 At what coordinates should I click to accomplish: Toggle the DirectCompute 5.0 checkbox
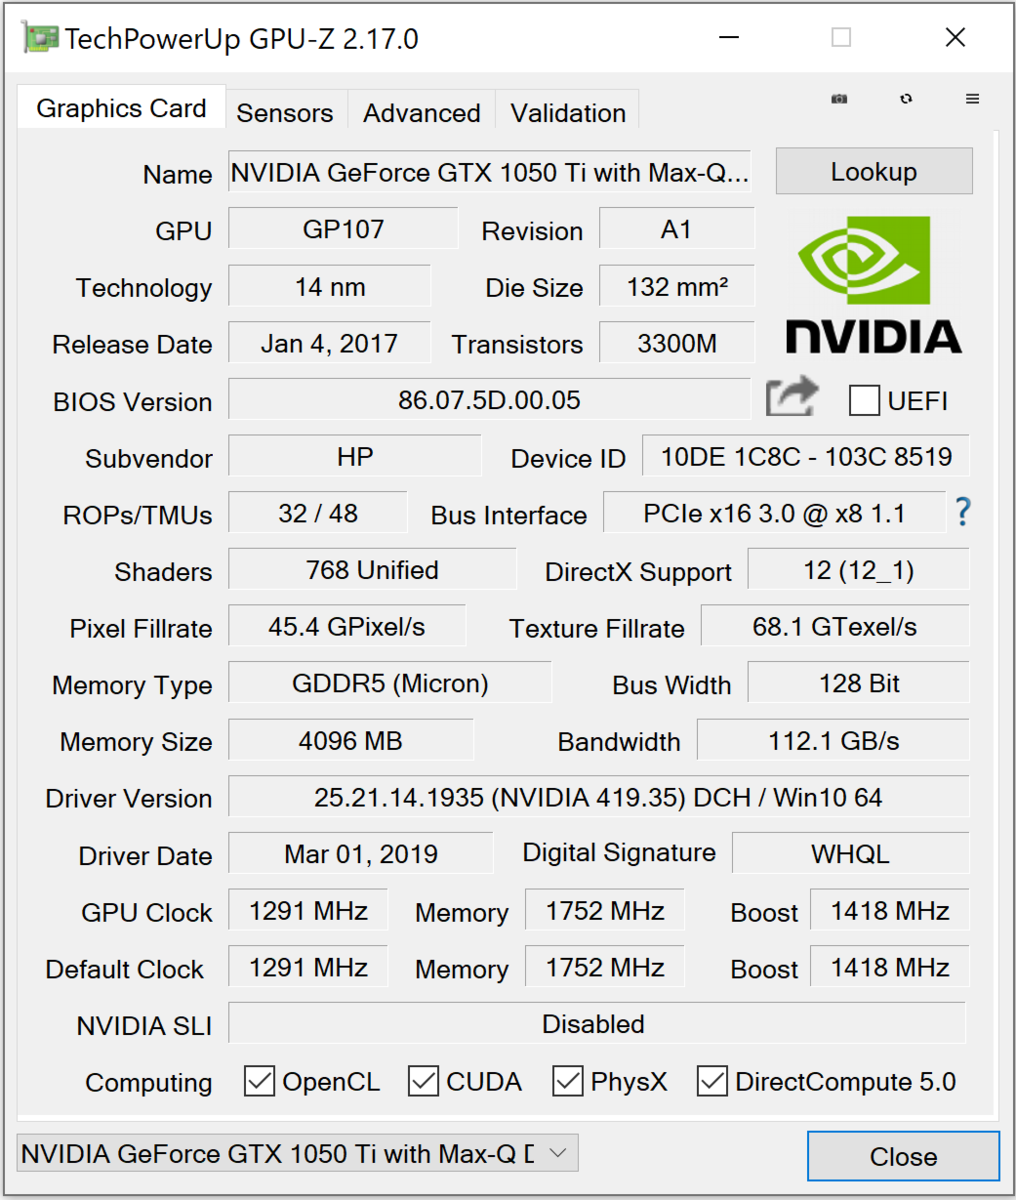coord(712,1081)
